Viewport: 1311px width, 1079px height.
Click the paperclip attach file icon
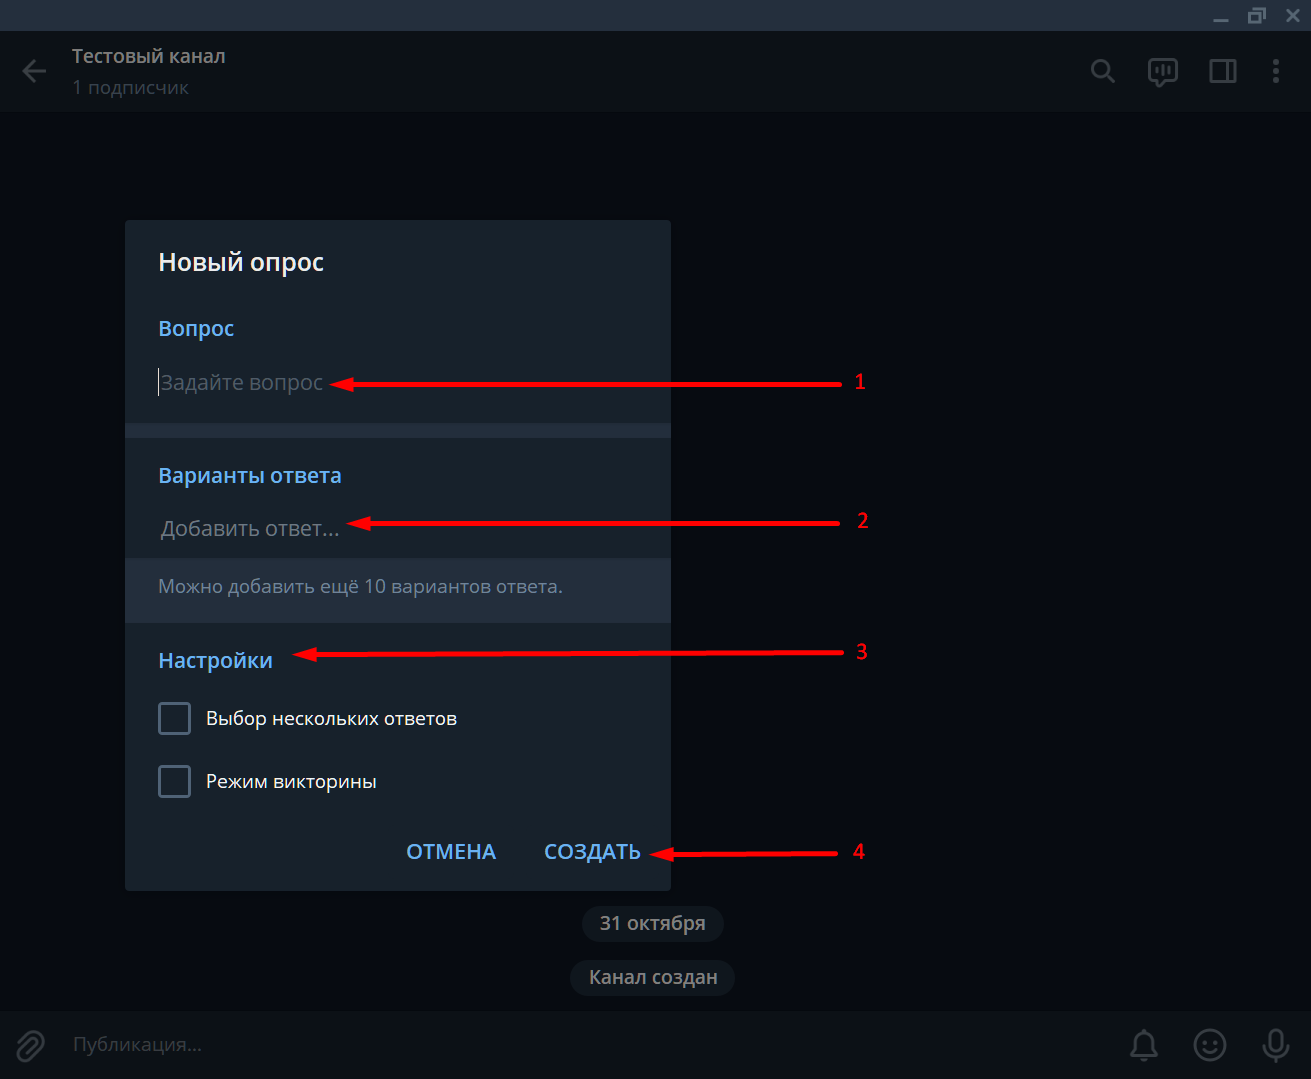coord(30,1045)
